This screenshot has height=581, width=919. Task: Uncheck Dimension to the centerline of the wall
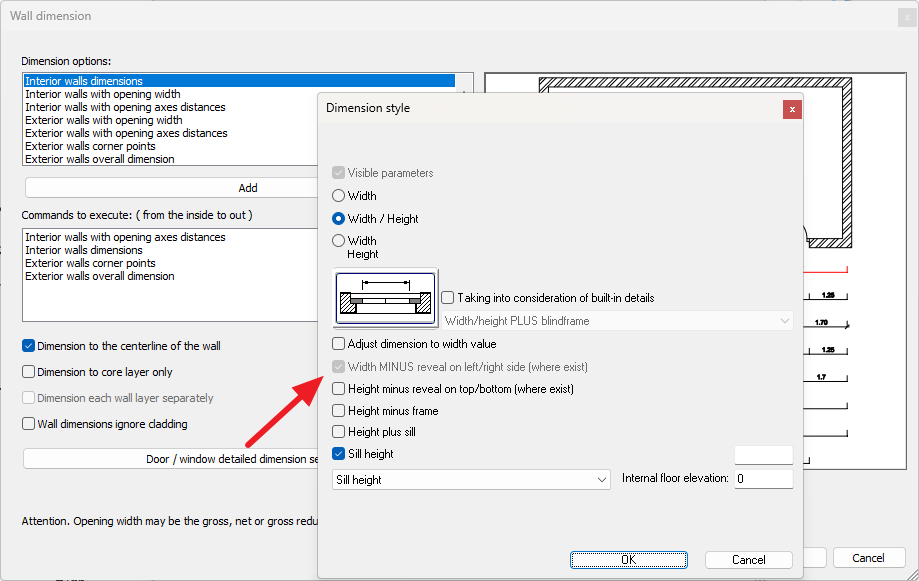coord(29,346)
